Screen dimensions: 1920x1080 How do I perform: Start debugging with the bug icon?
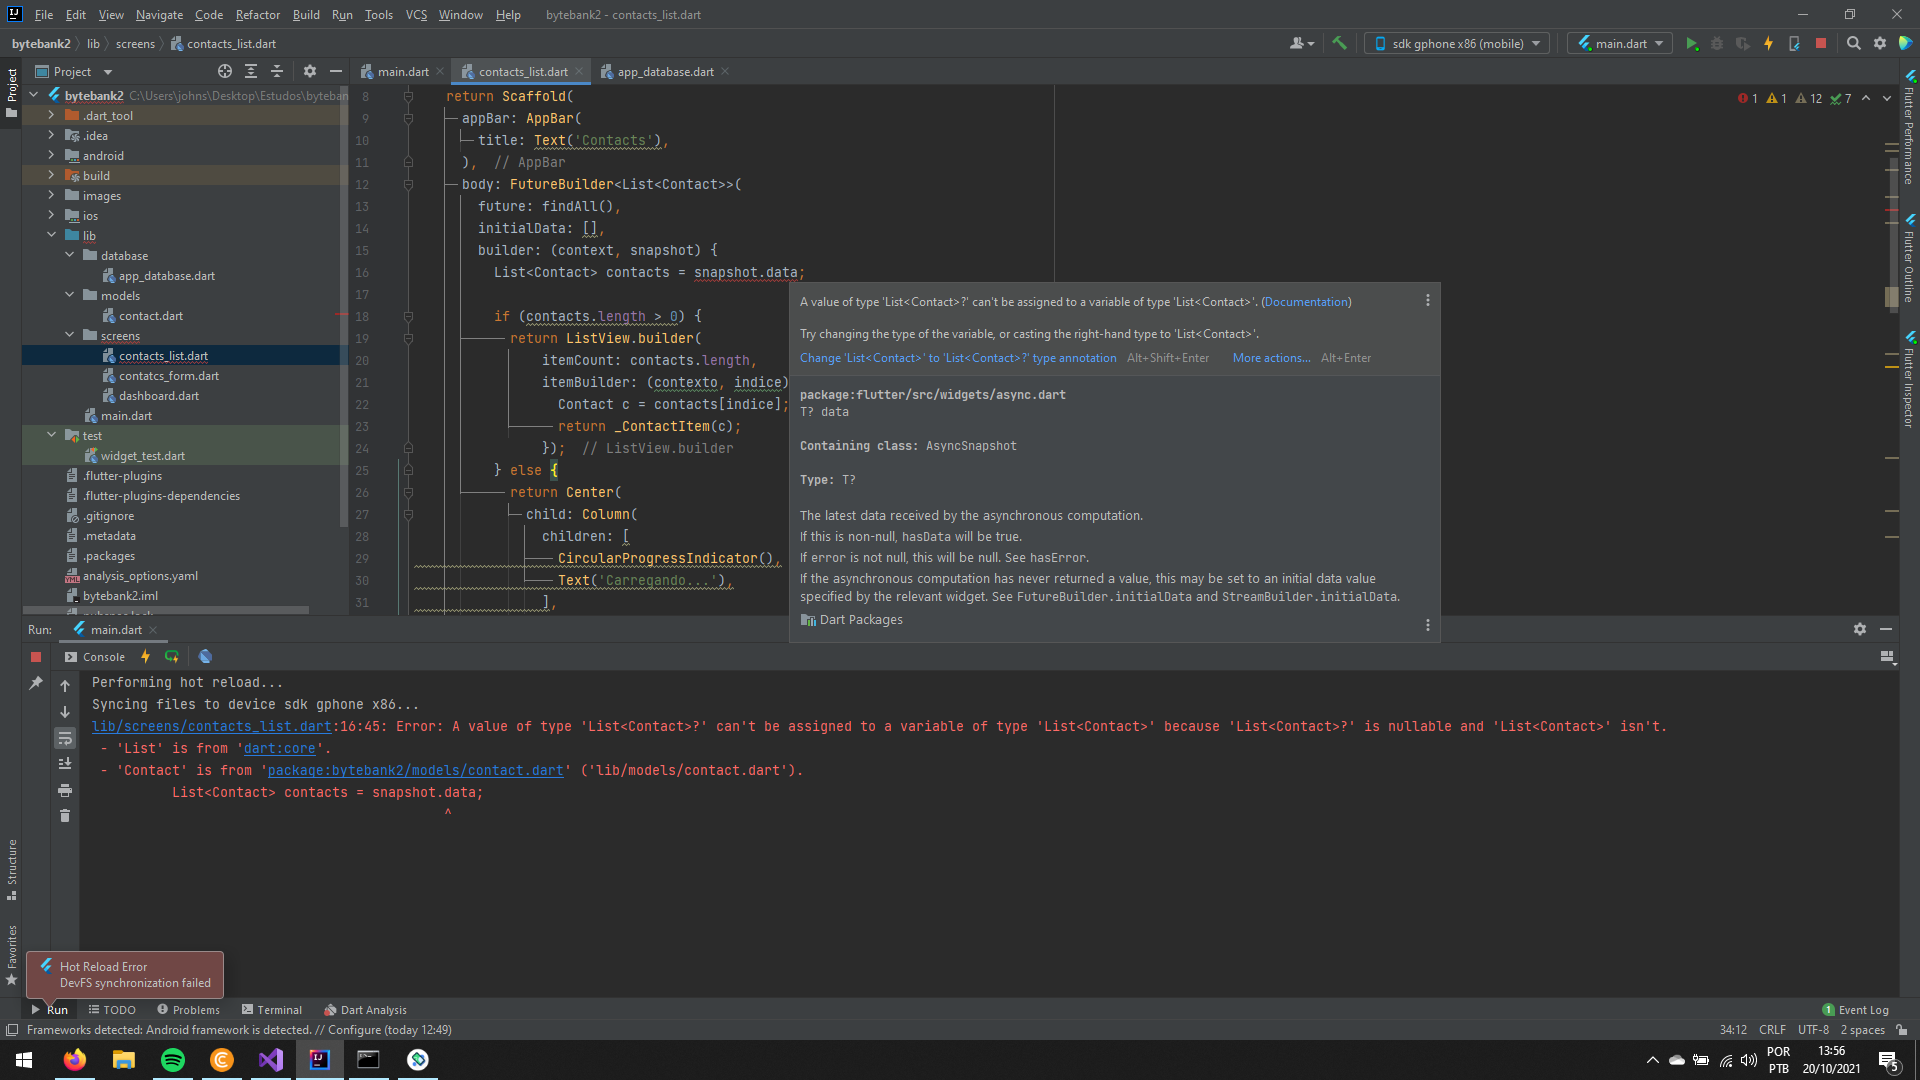click(x=1717, y=43)
